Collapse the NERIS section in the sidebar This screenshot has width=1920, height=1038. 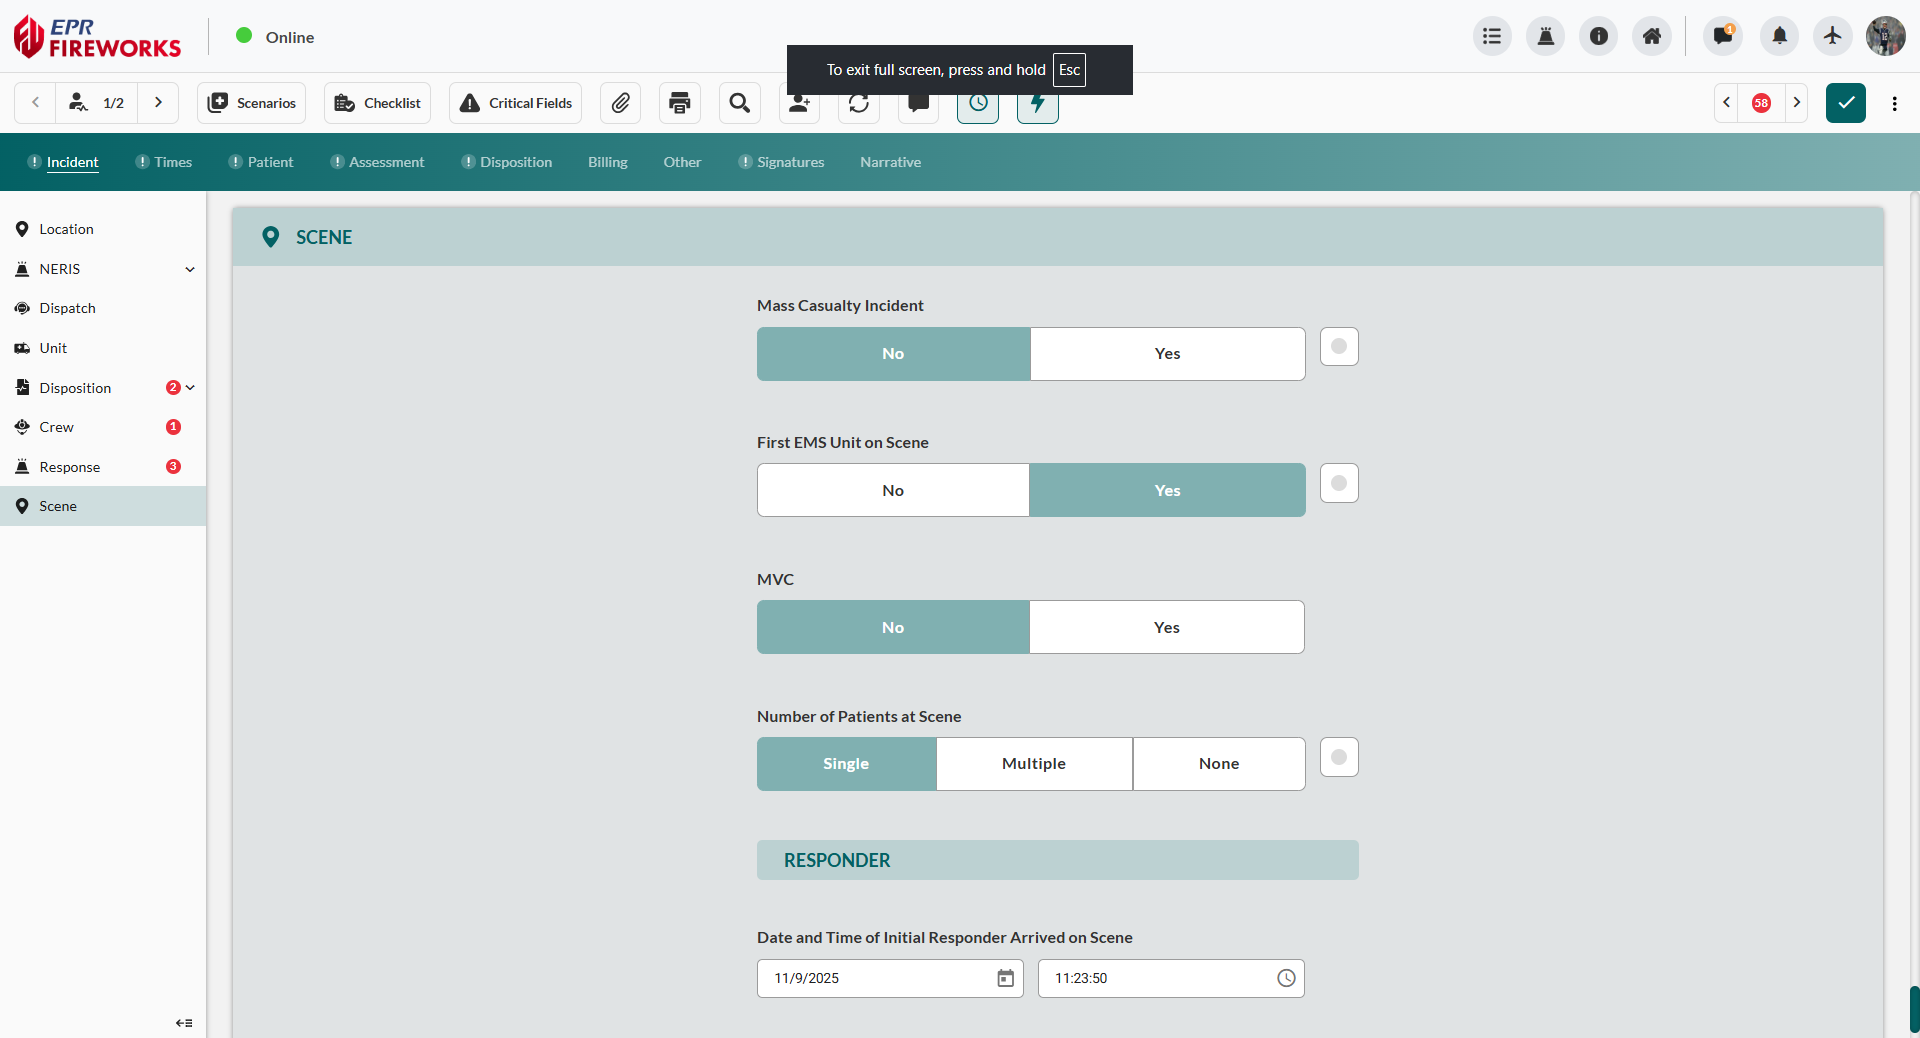[x=189, y=269]
